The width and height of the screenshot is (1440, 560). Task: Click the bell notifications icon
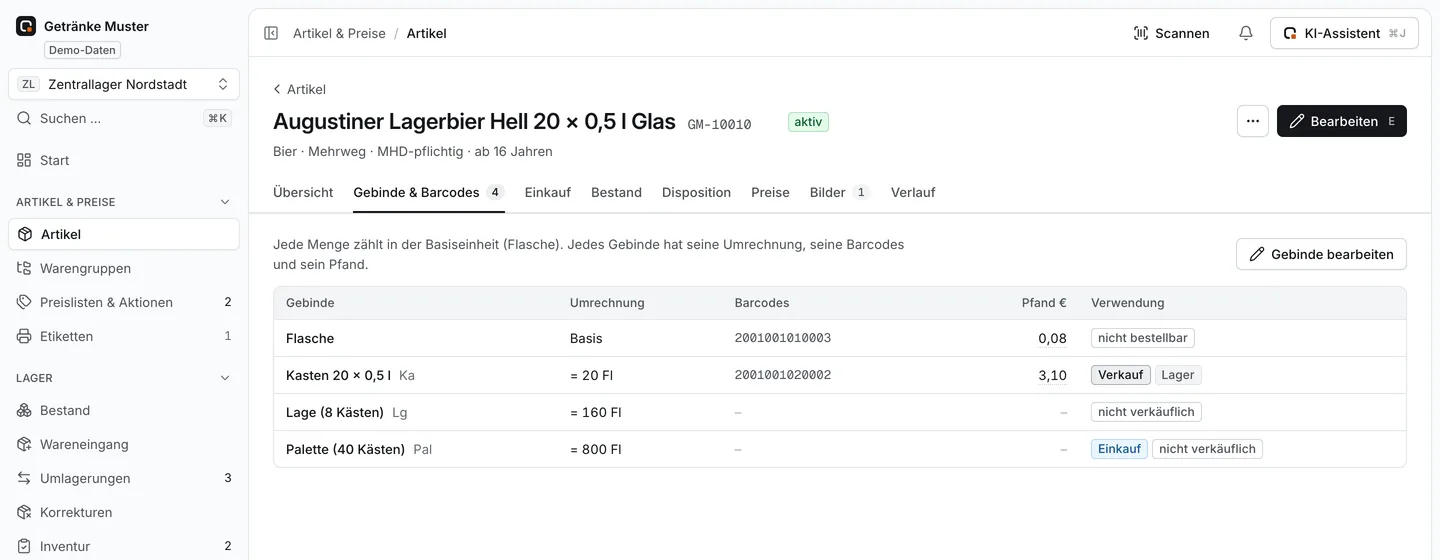click(1246, 33)
